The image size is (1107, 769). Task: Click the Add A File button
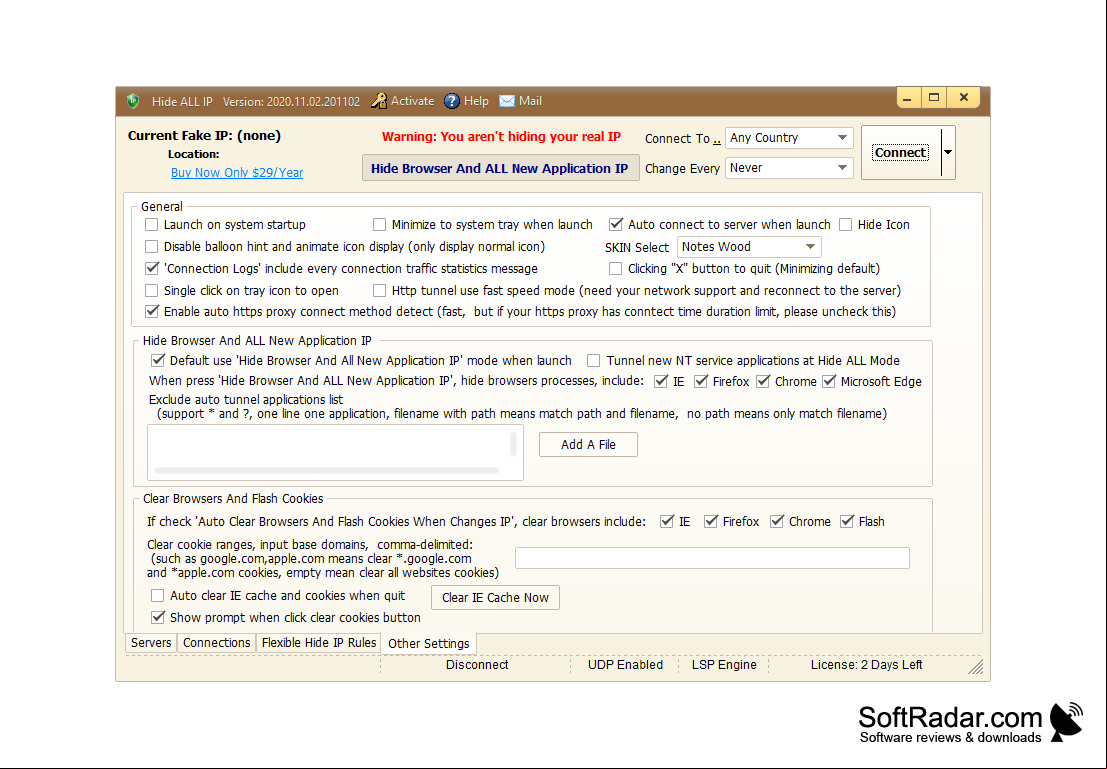(x=588, y=444)
